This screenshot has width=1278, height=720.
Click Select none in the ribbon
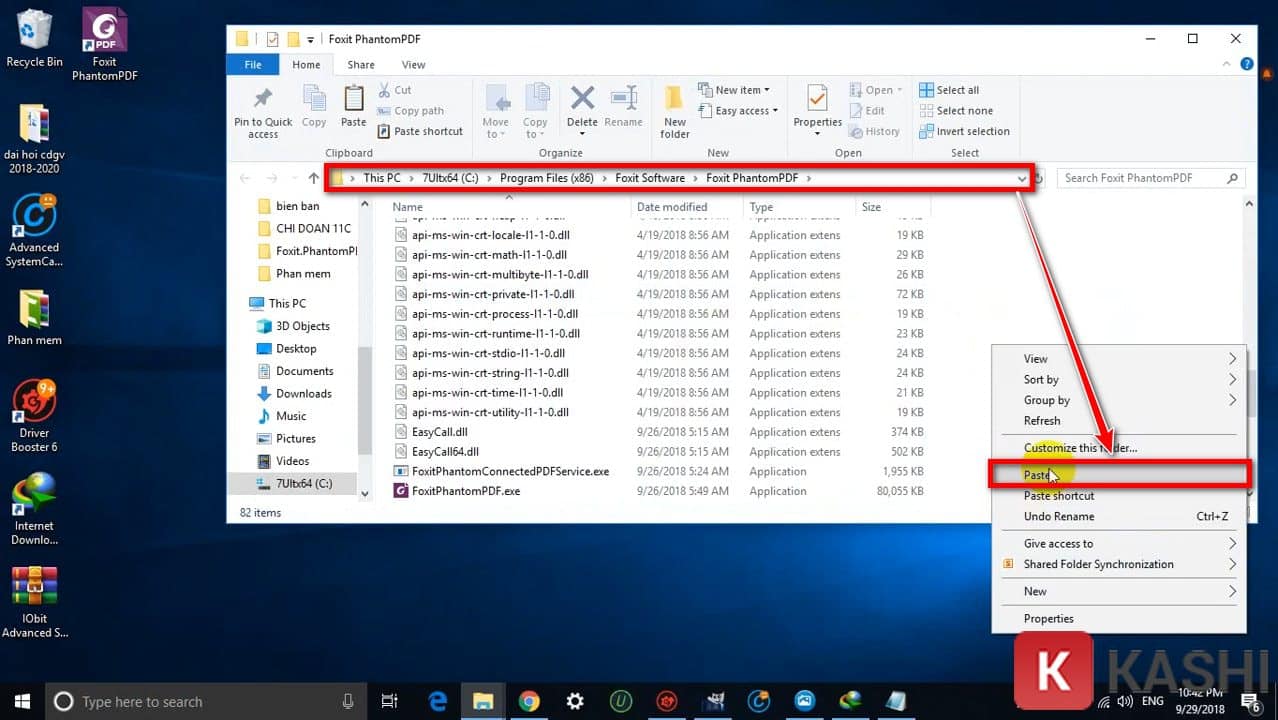click(x=955, y=110)
